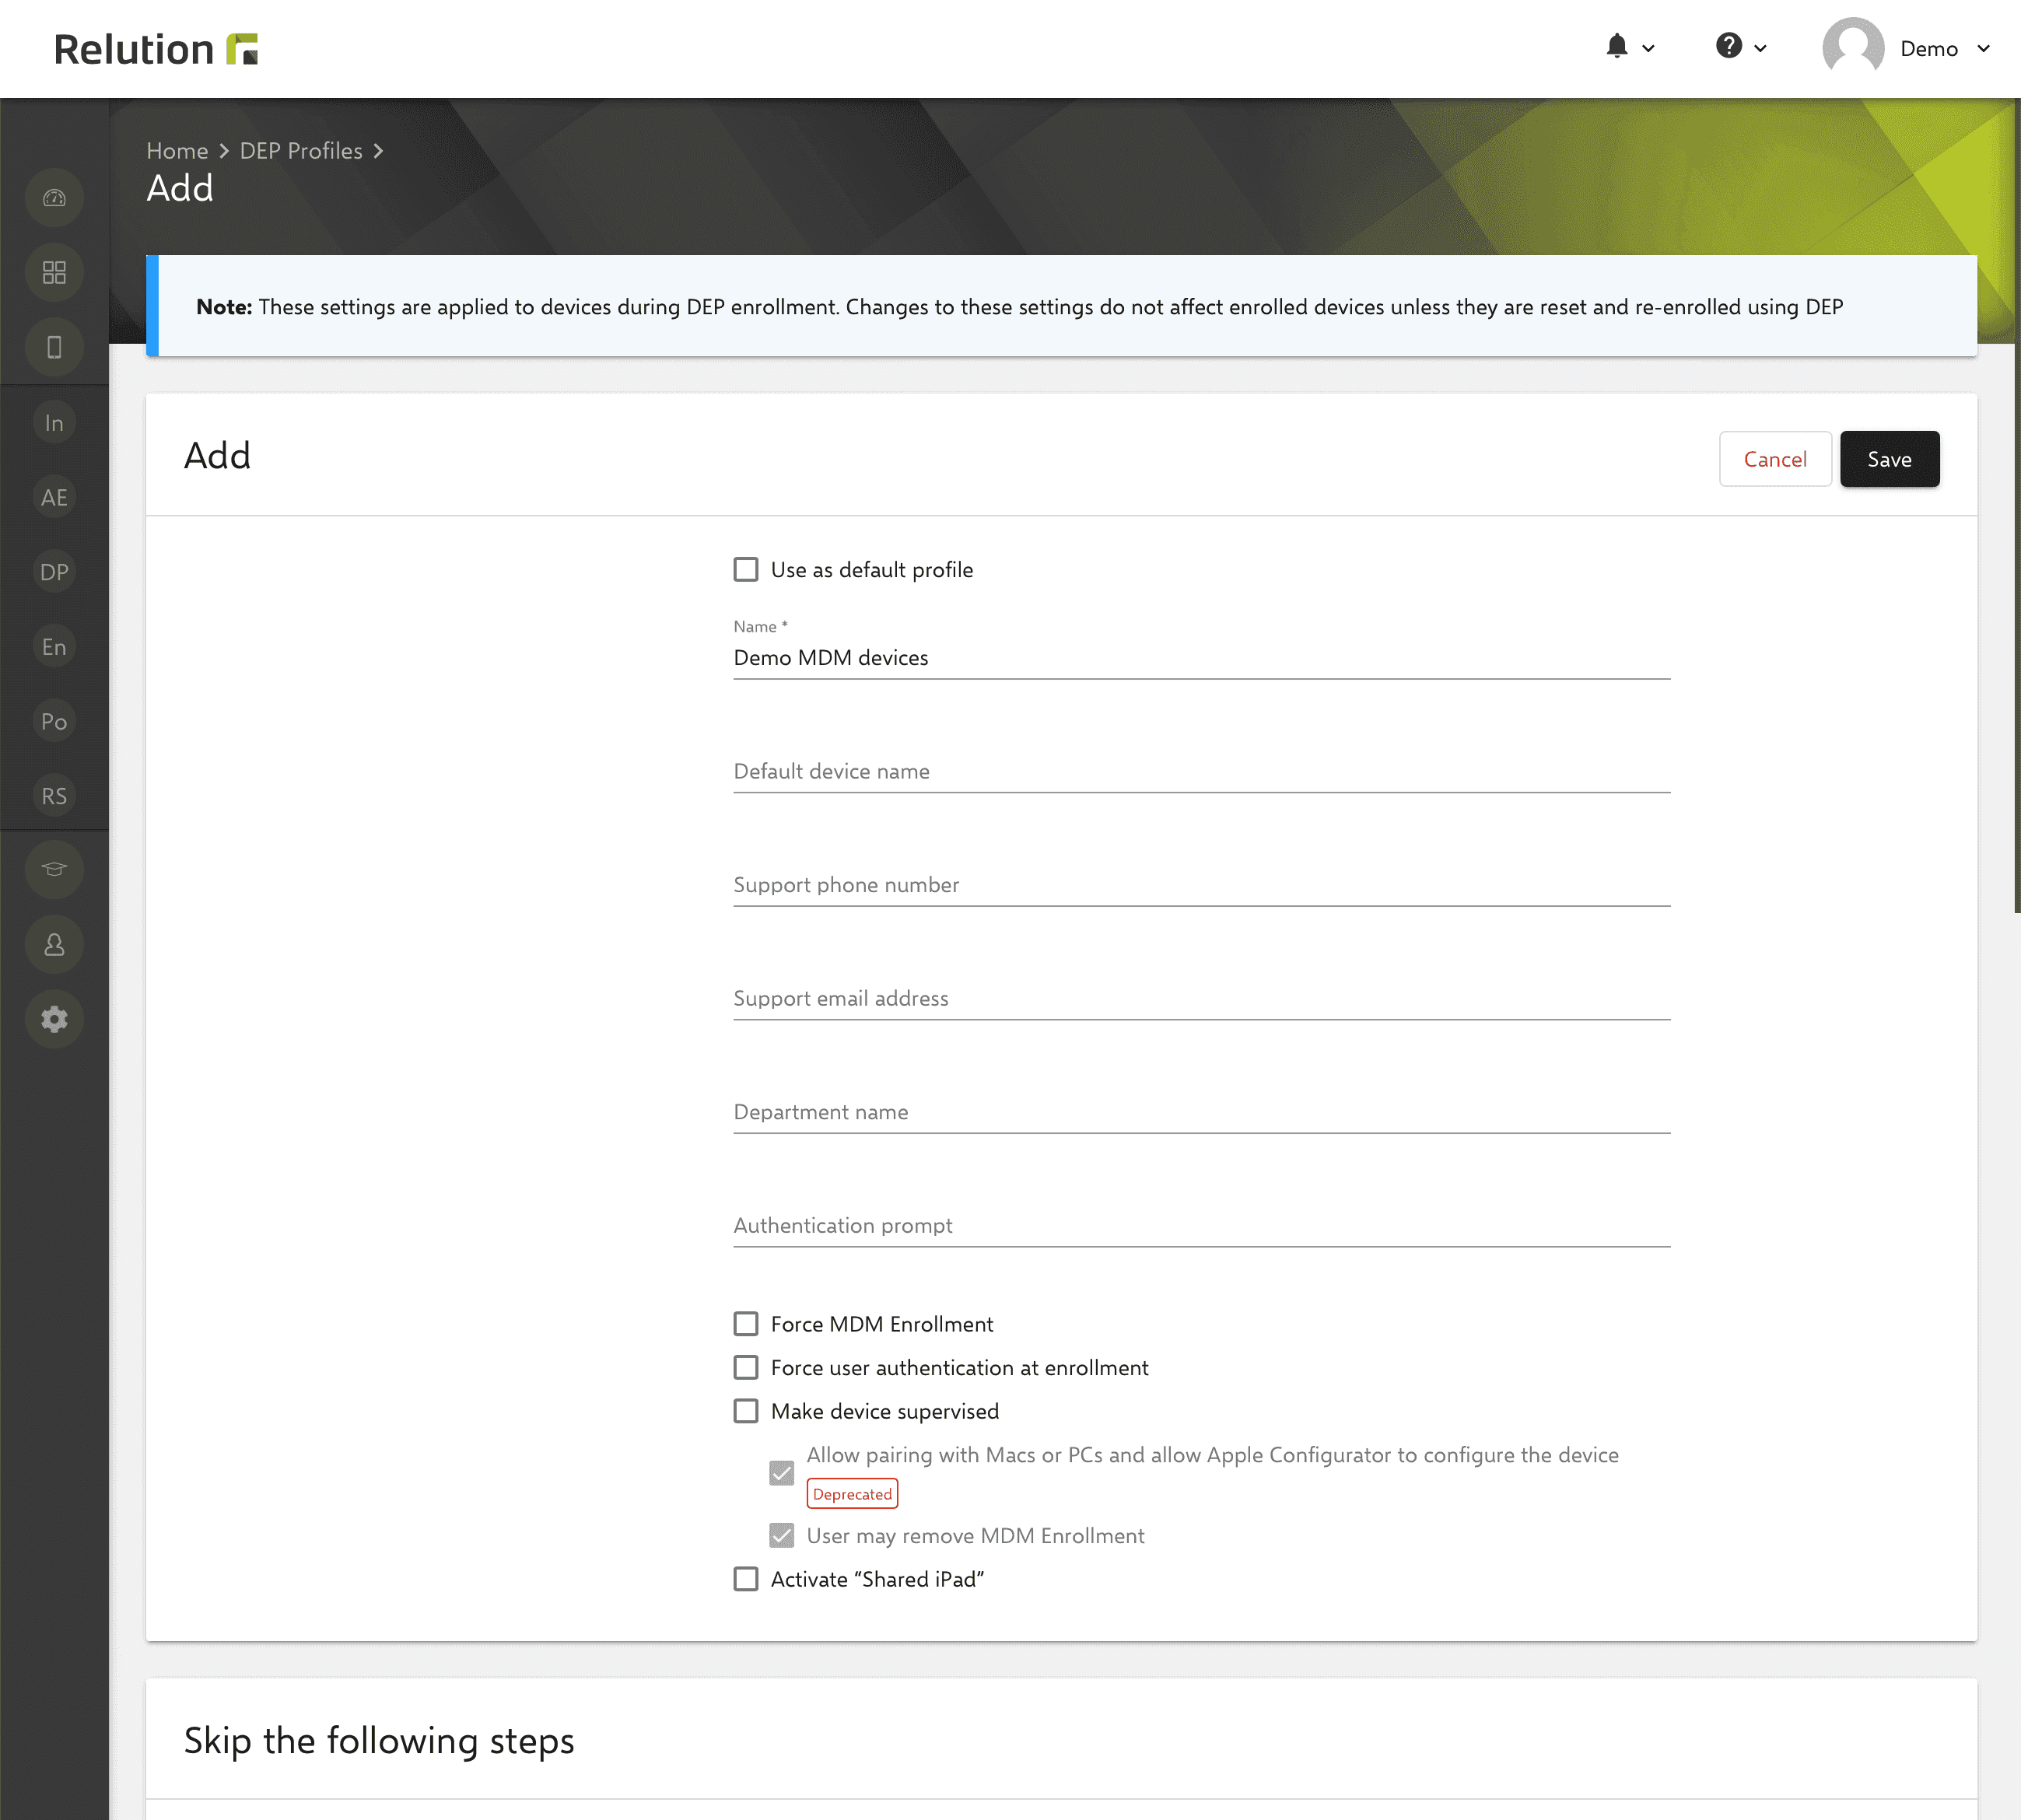The width and height of the screenshot is (2021, 1820).
Task: Select the mobile device icon in sidebar
Action: [53, 348]
